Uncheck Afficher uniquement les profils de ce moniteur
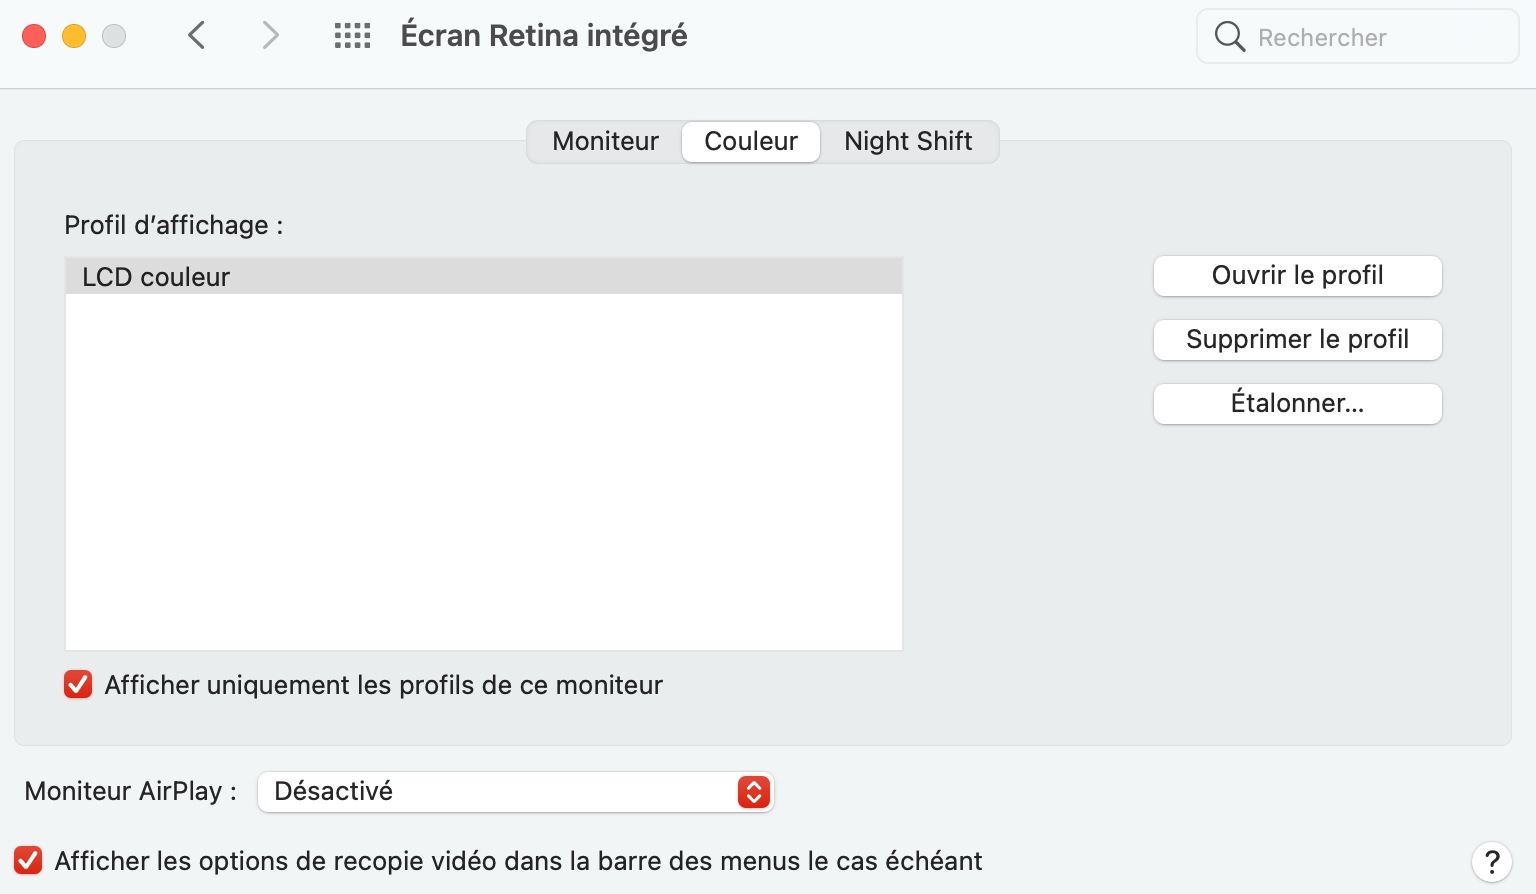Viewport: 1536px width, 894px height. coord(78,685)
